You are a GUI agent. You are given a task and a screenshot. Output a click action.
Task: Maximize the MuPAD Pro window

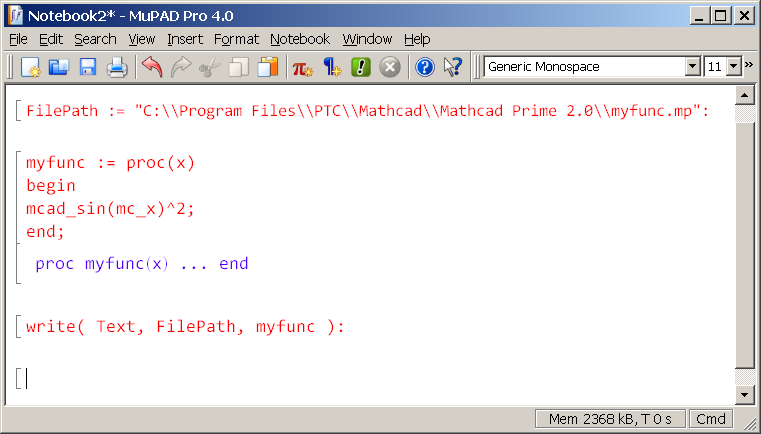tap(721, 16)
